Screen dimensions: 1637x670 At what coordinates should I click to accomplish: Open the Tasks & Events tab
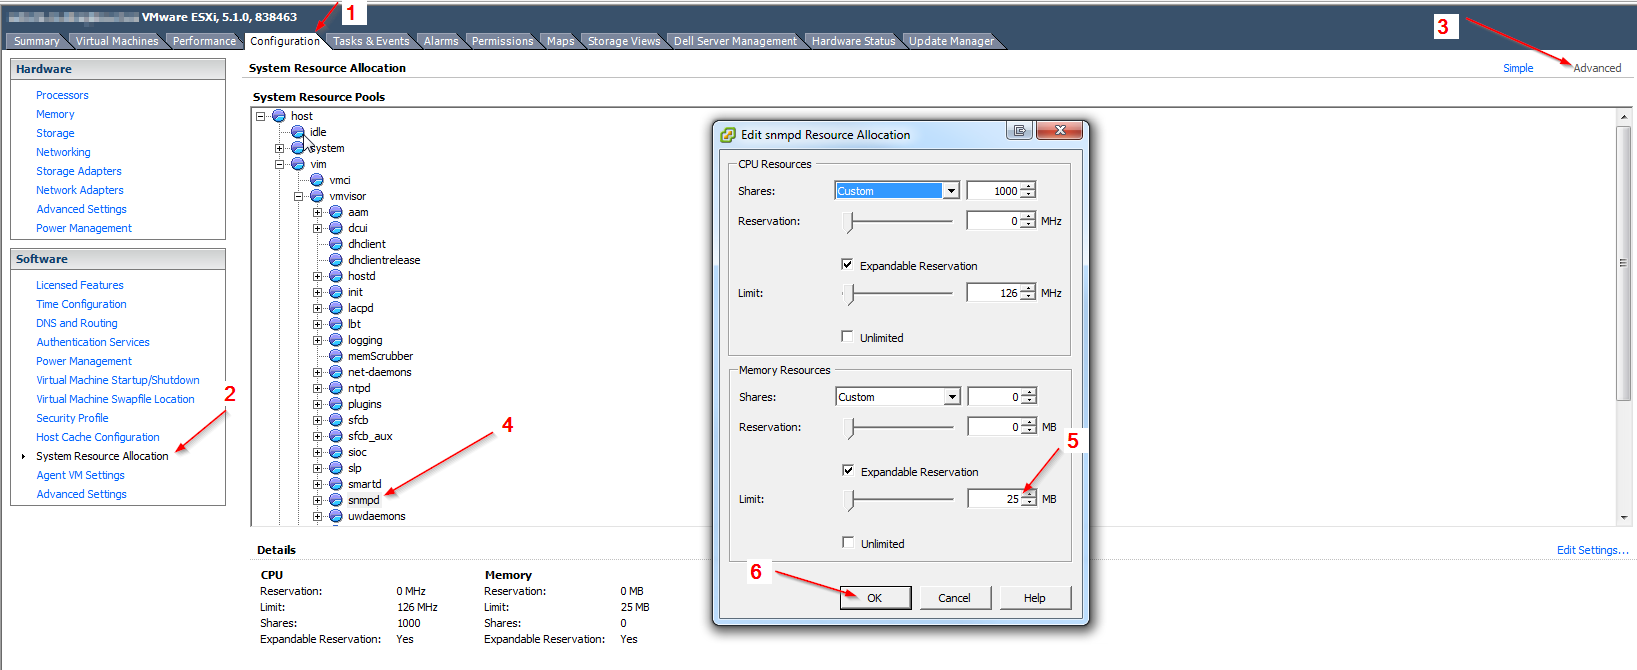pyautogui.click(x=371, y=41)
